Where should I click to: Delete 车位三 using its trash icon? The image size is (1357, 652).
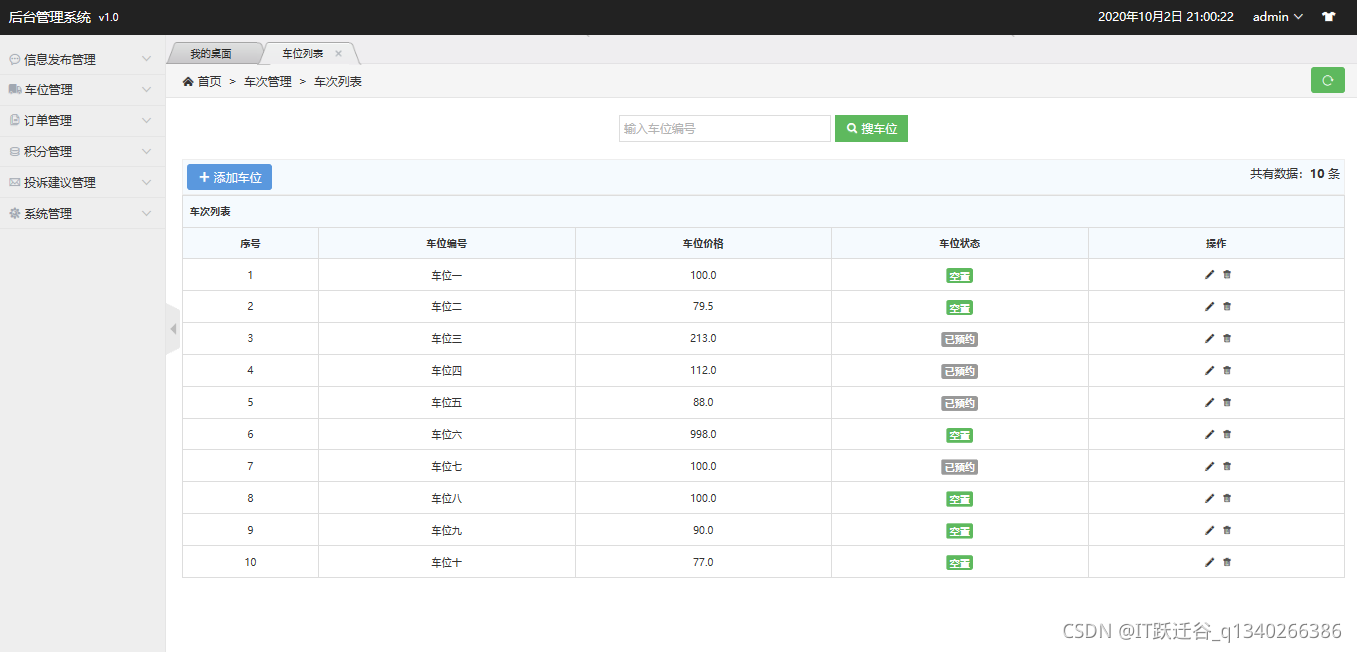click(1227, 338)
